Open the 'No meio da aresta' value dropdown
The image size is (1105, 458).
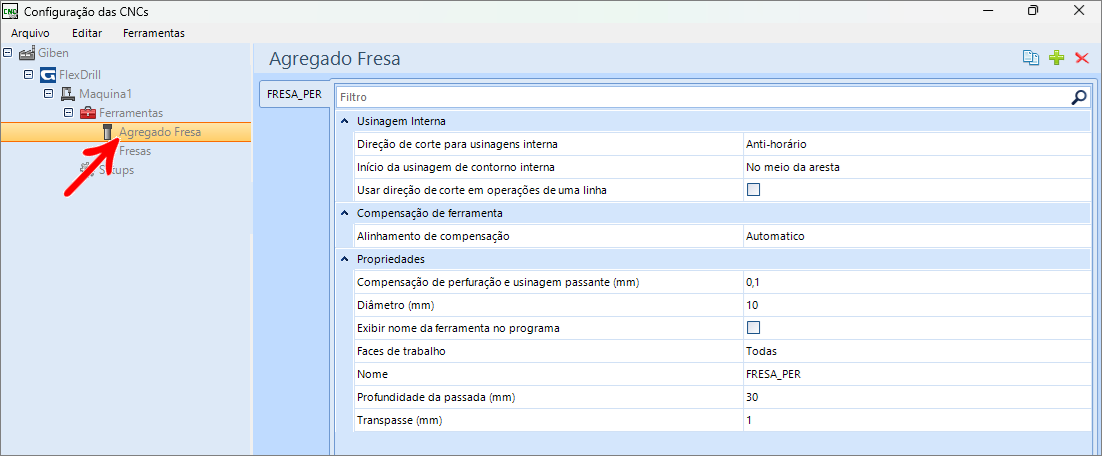tap(917, 167)
